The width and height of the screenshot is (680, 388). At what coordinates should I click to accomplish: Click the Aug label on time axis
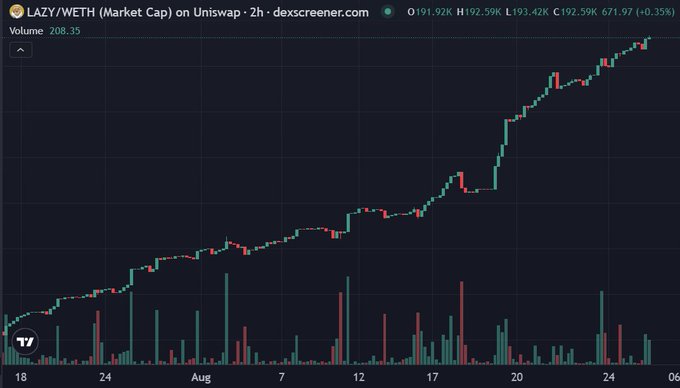tap(201, 377)
